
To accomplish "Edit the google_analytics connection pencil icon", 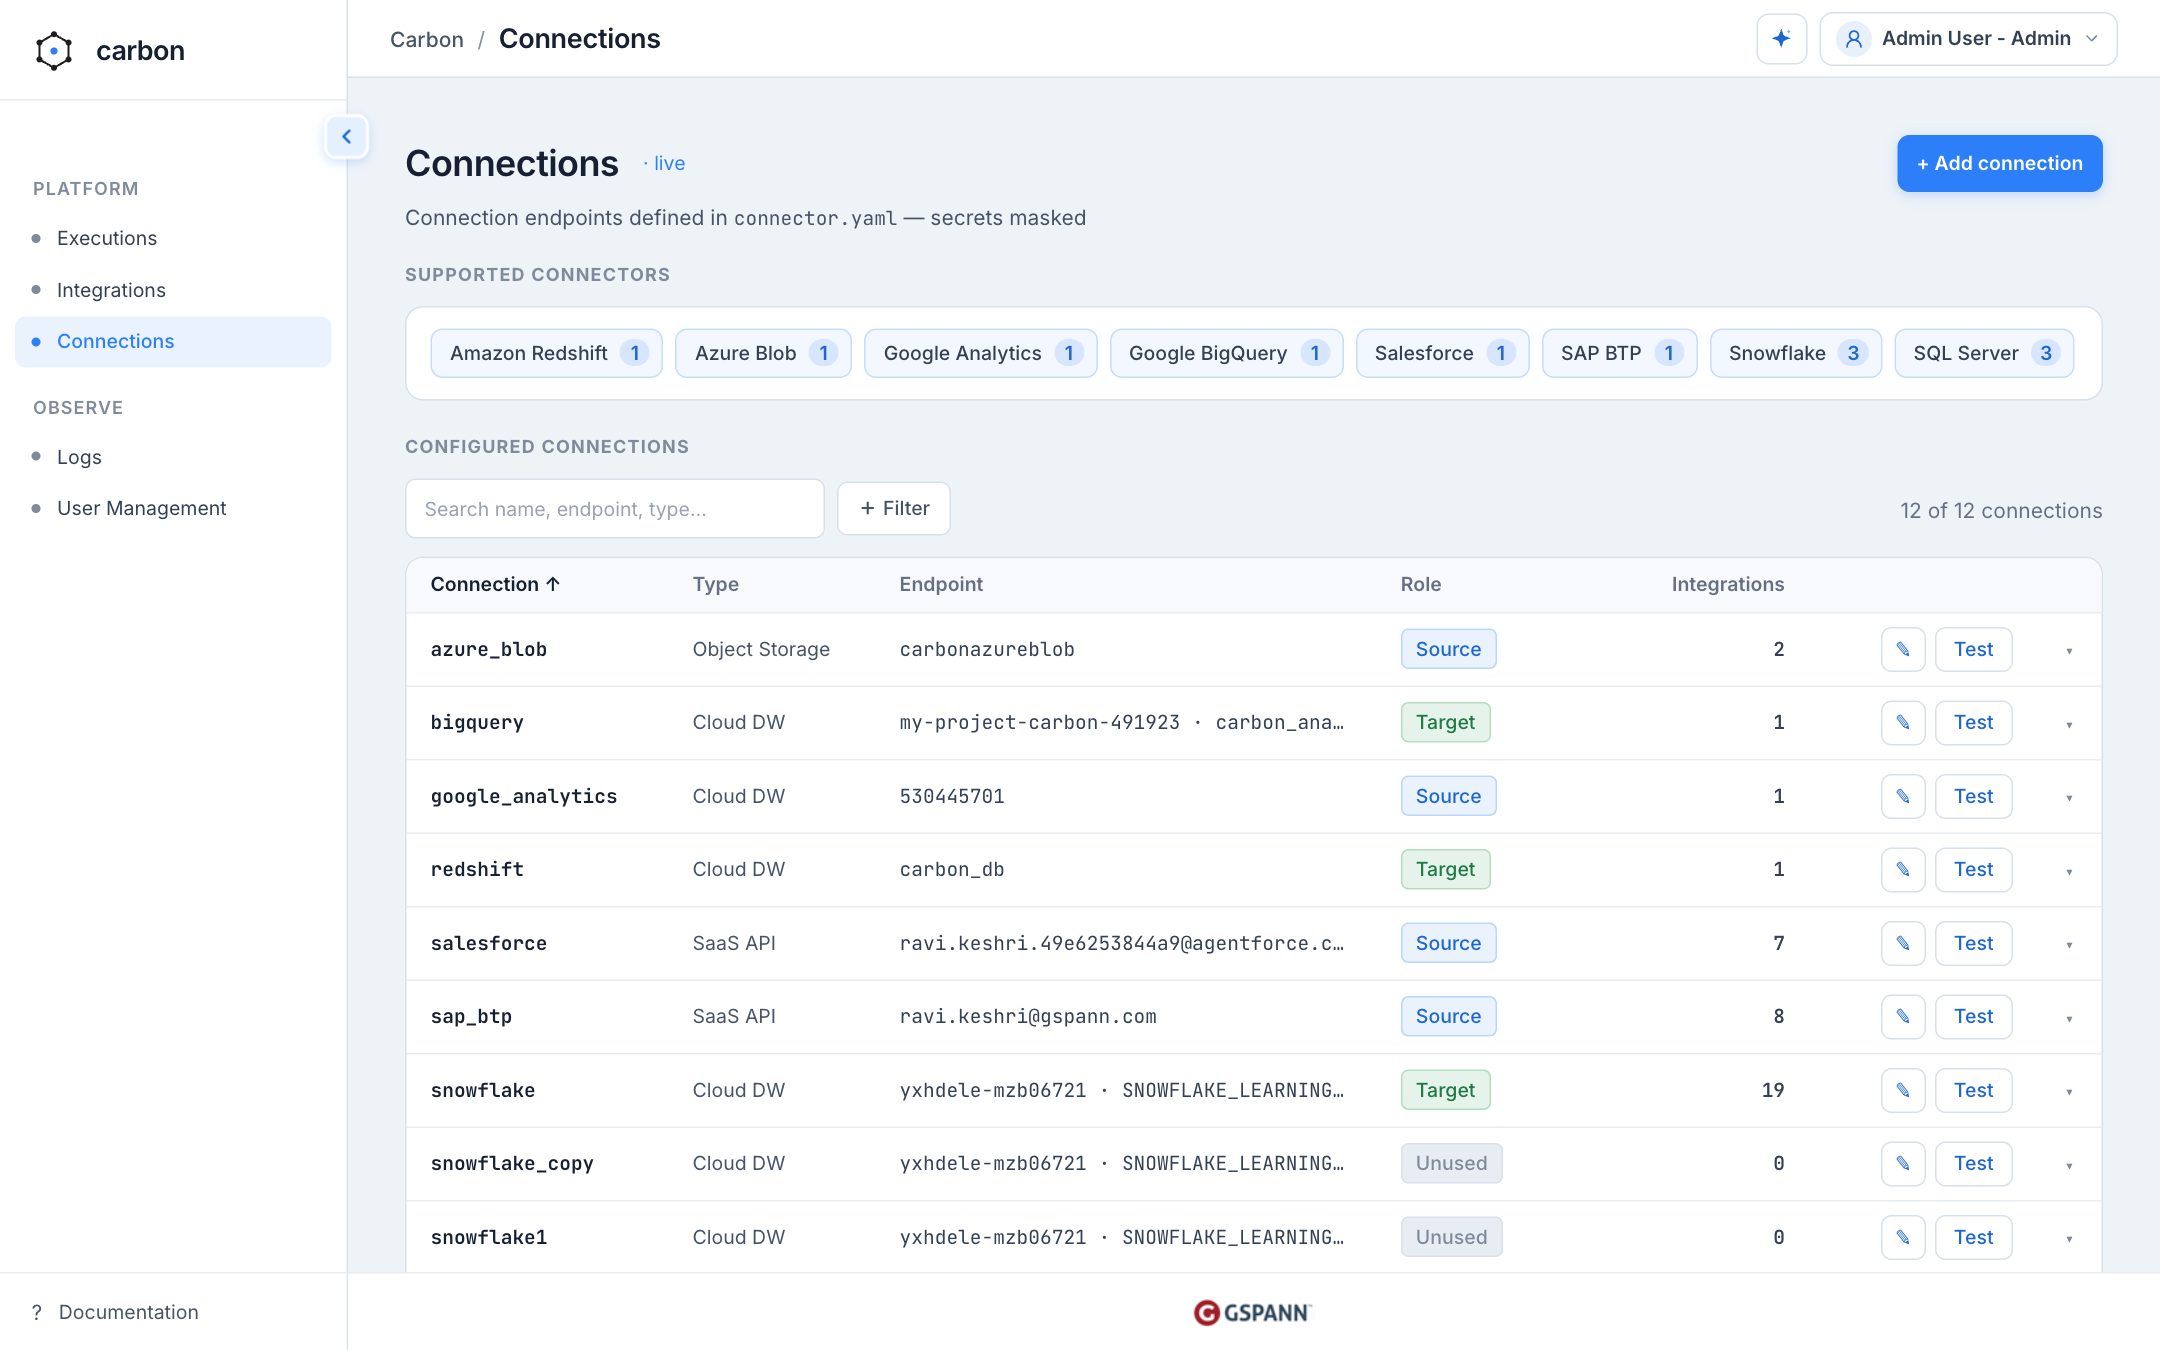I will point(1903,797).
